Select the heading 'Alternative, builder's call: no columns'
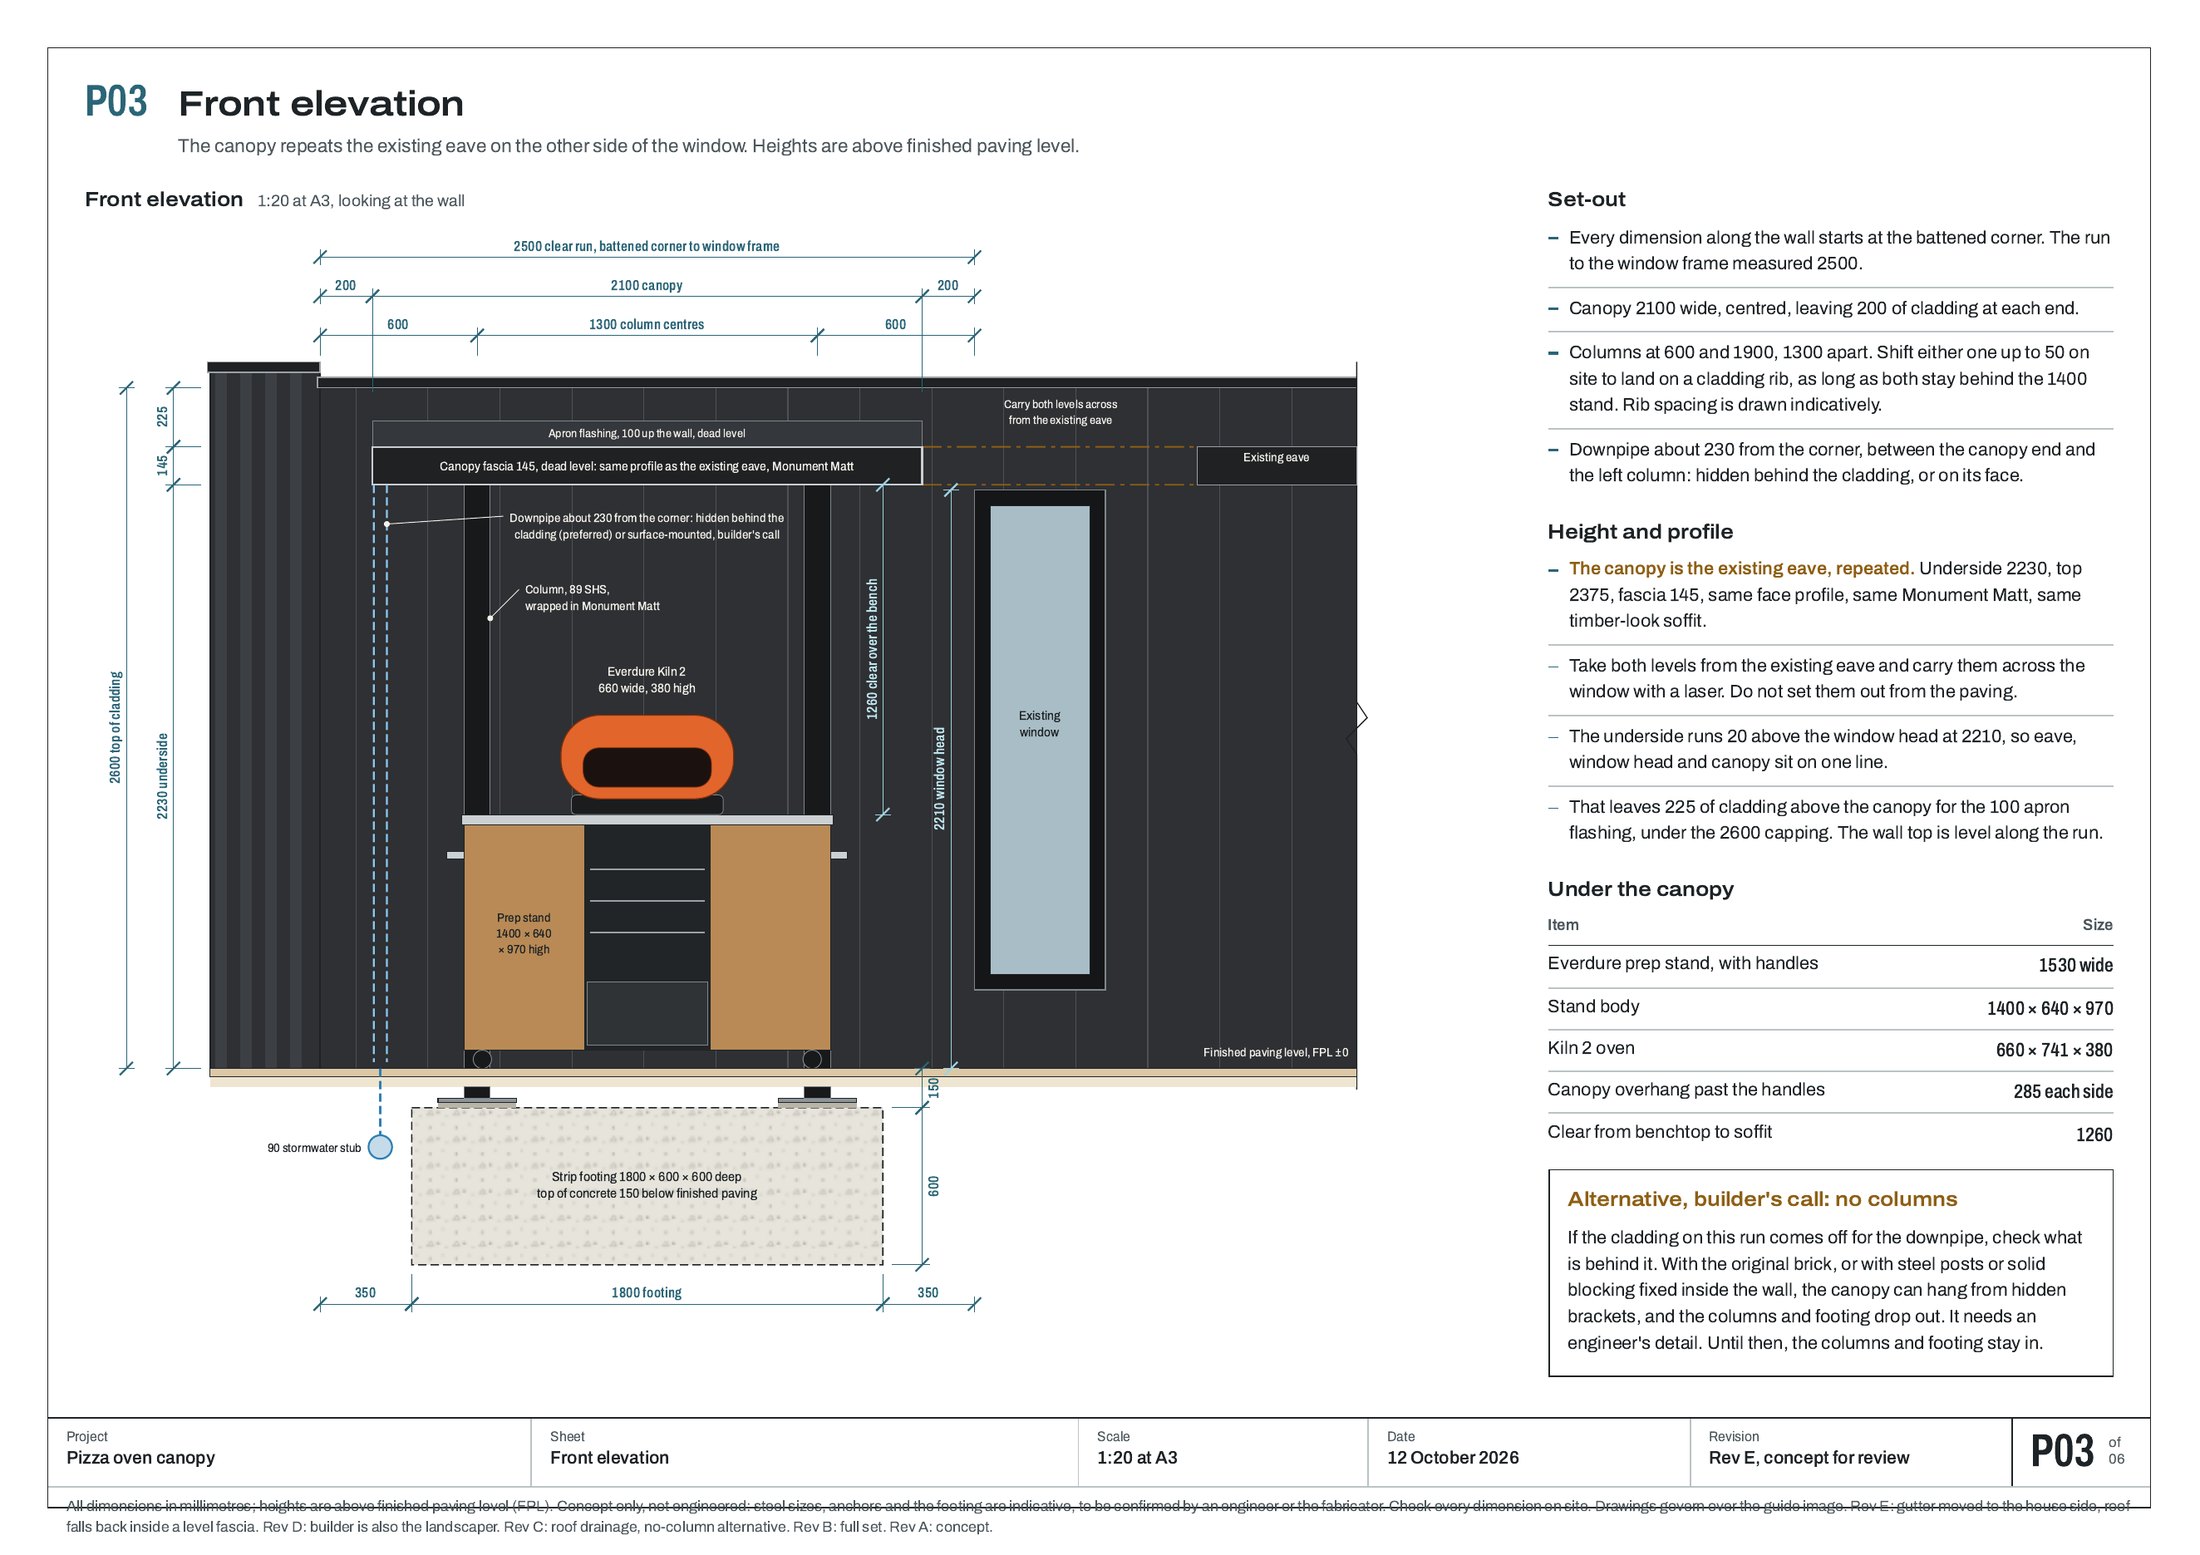The width and height of the screenshot is (2200, 1555). (x=1762, y=1199)
